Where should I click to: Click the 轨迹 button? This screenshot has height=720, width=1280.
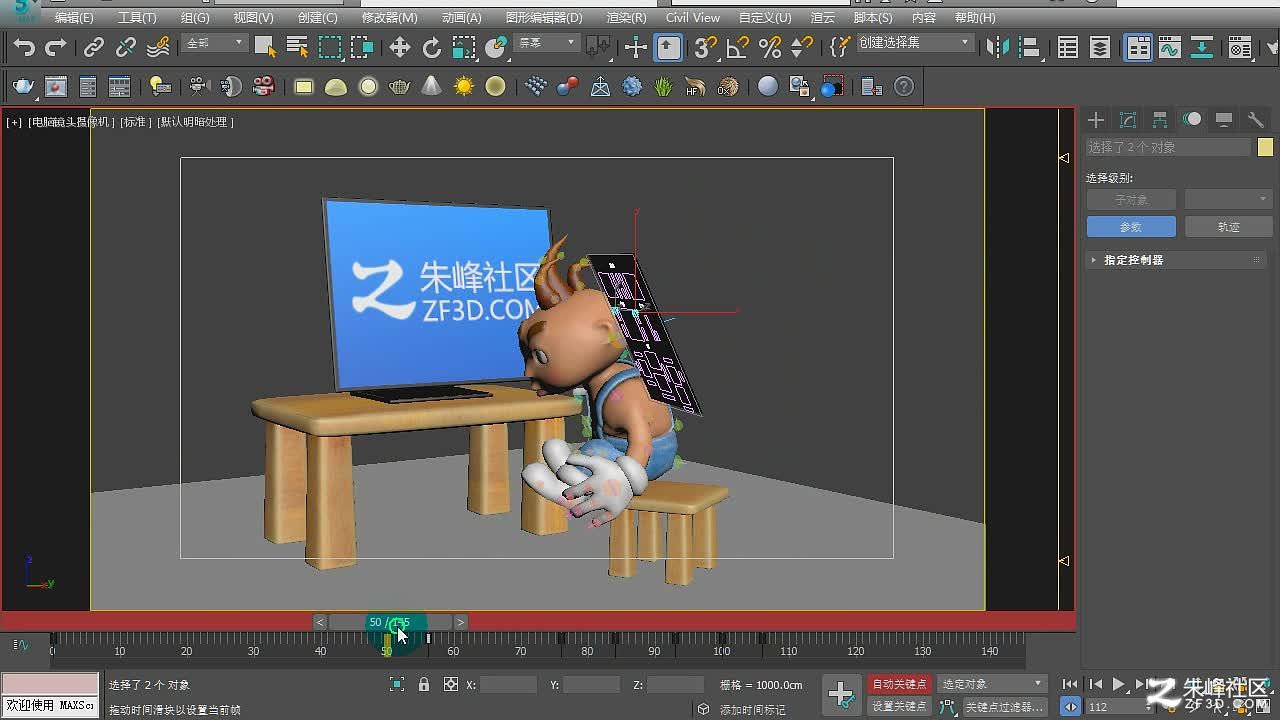tap(1228, 227)
